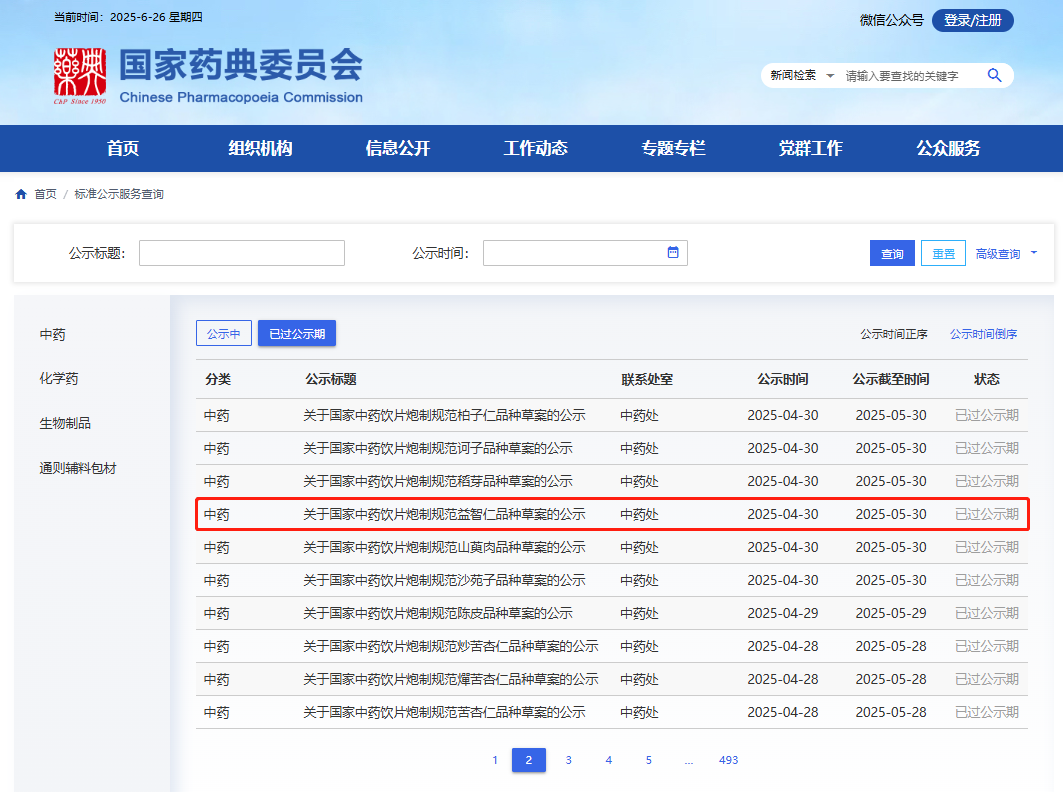Image resolution: width=1063 pixels, height=792 pixels.
Task: Select 化学药 category in sidebar
Action: pyautogui.click(x=59, y=379)
